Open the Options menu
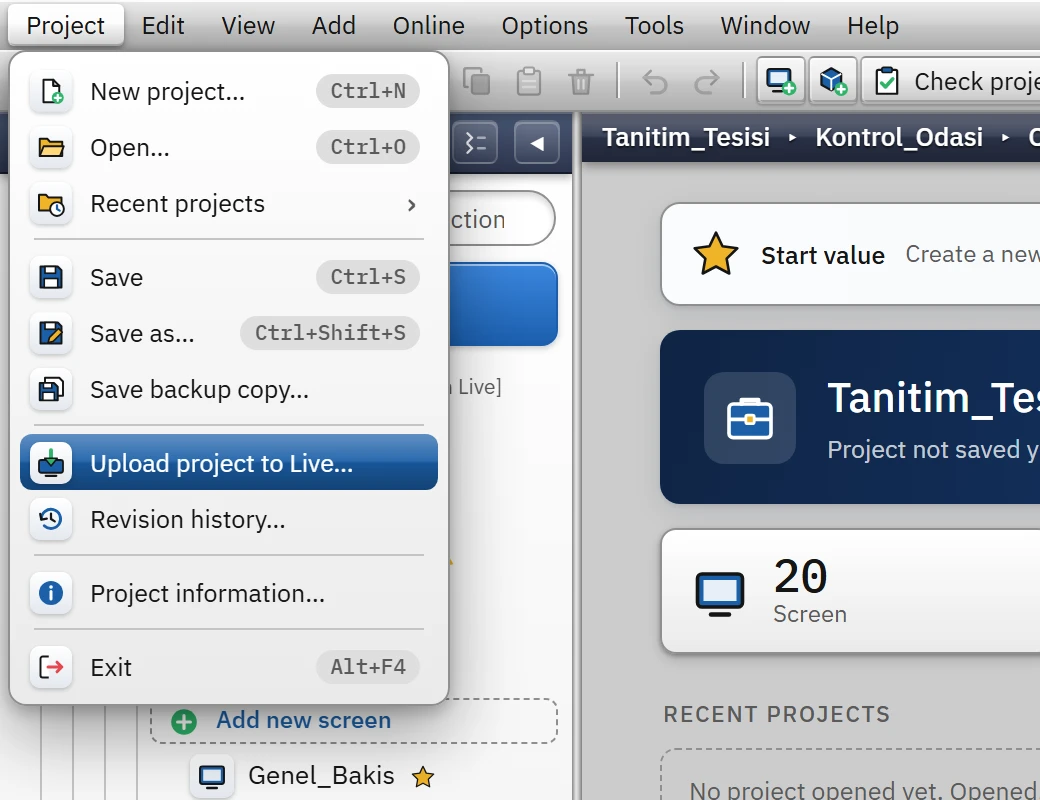 [545, 25]
